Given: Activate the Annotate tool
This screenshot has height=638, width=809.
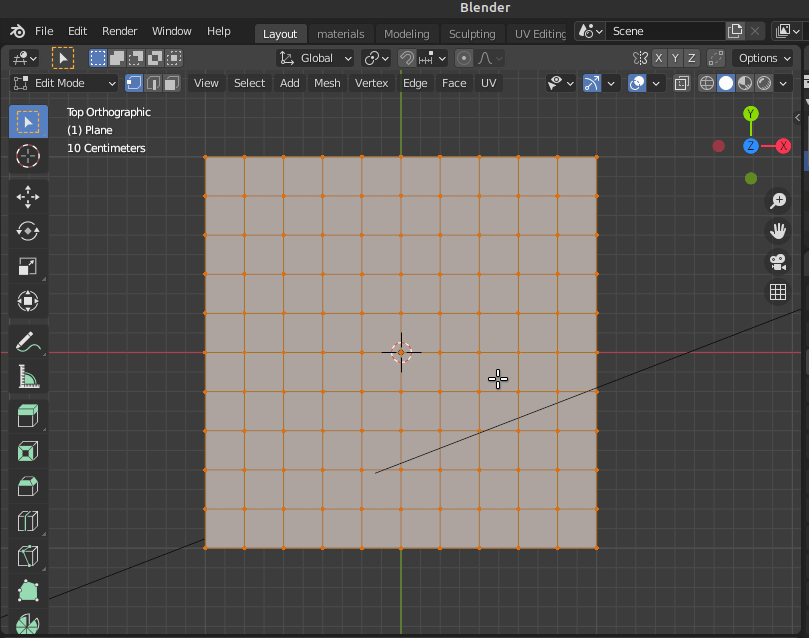Looking at the screenshot, I should pos(28,341).
